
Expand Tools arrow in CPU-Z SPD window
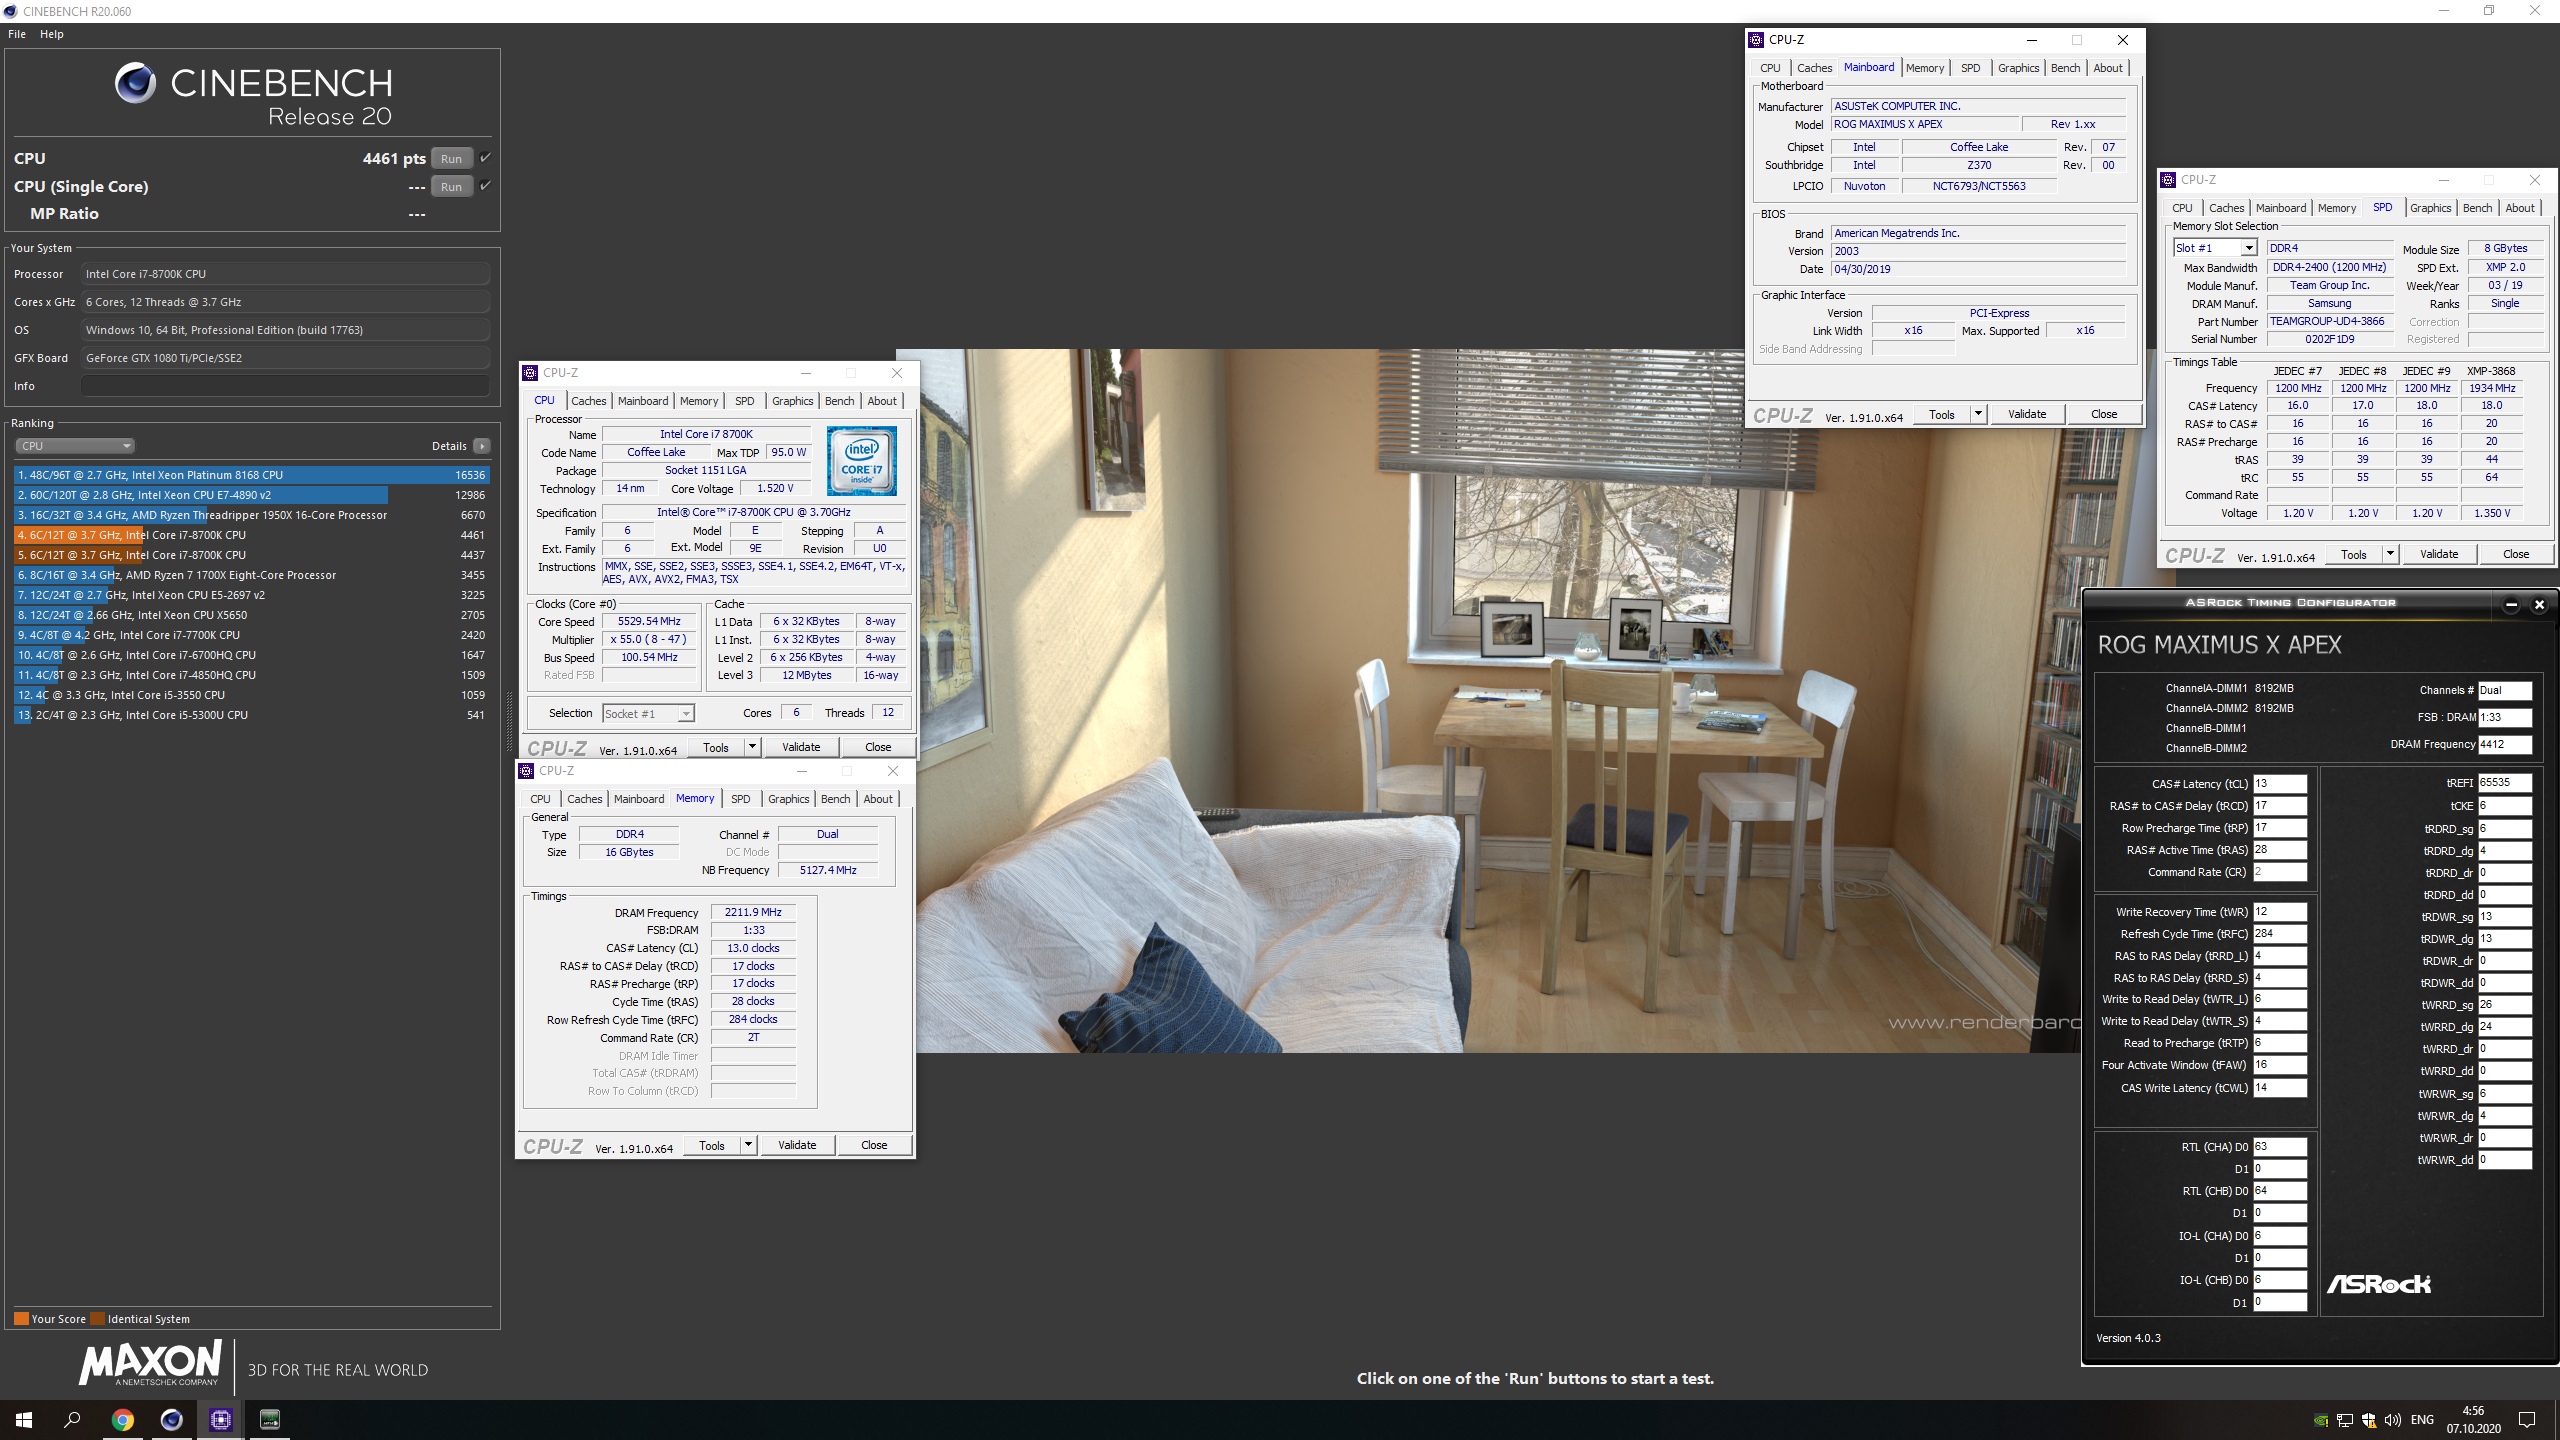(2390, 554)
